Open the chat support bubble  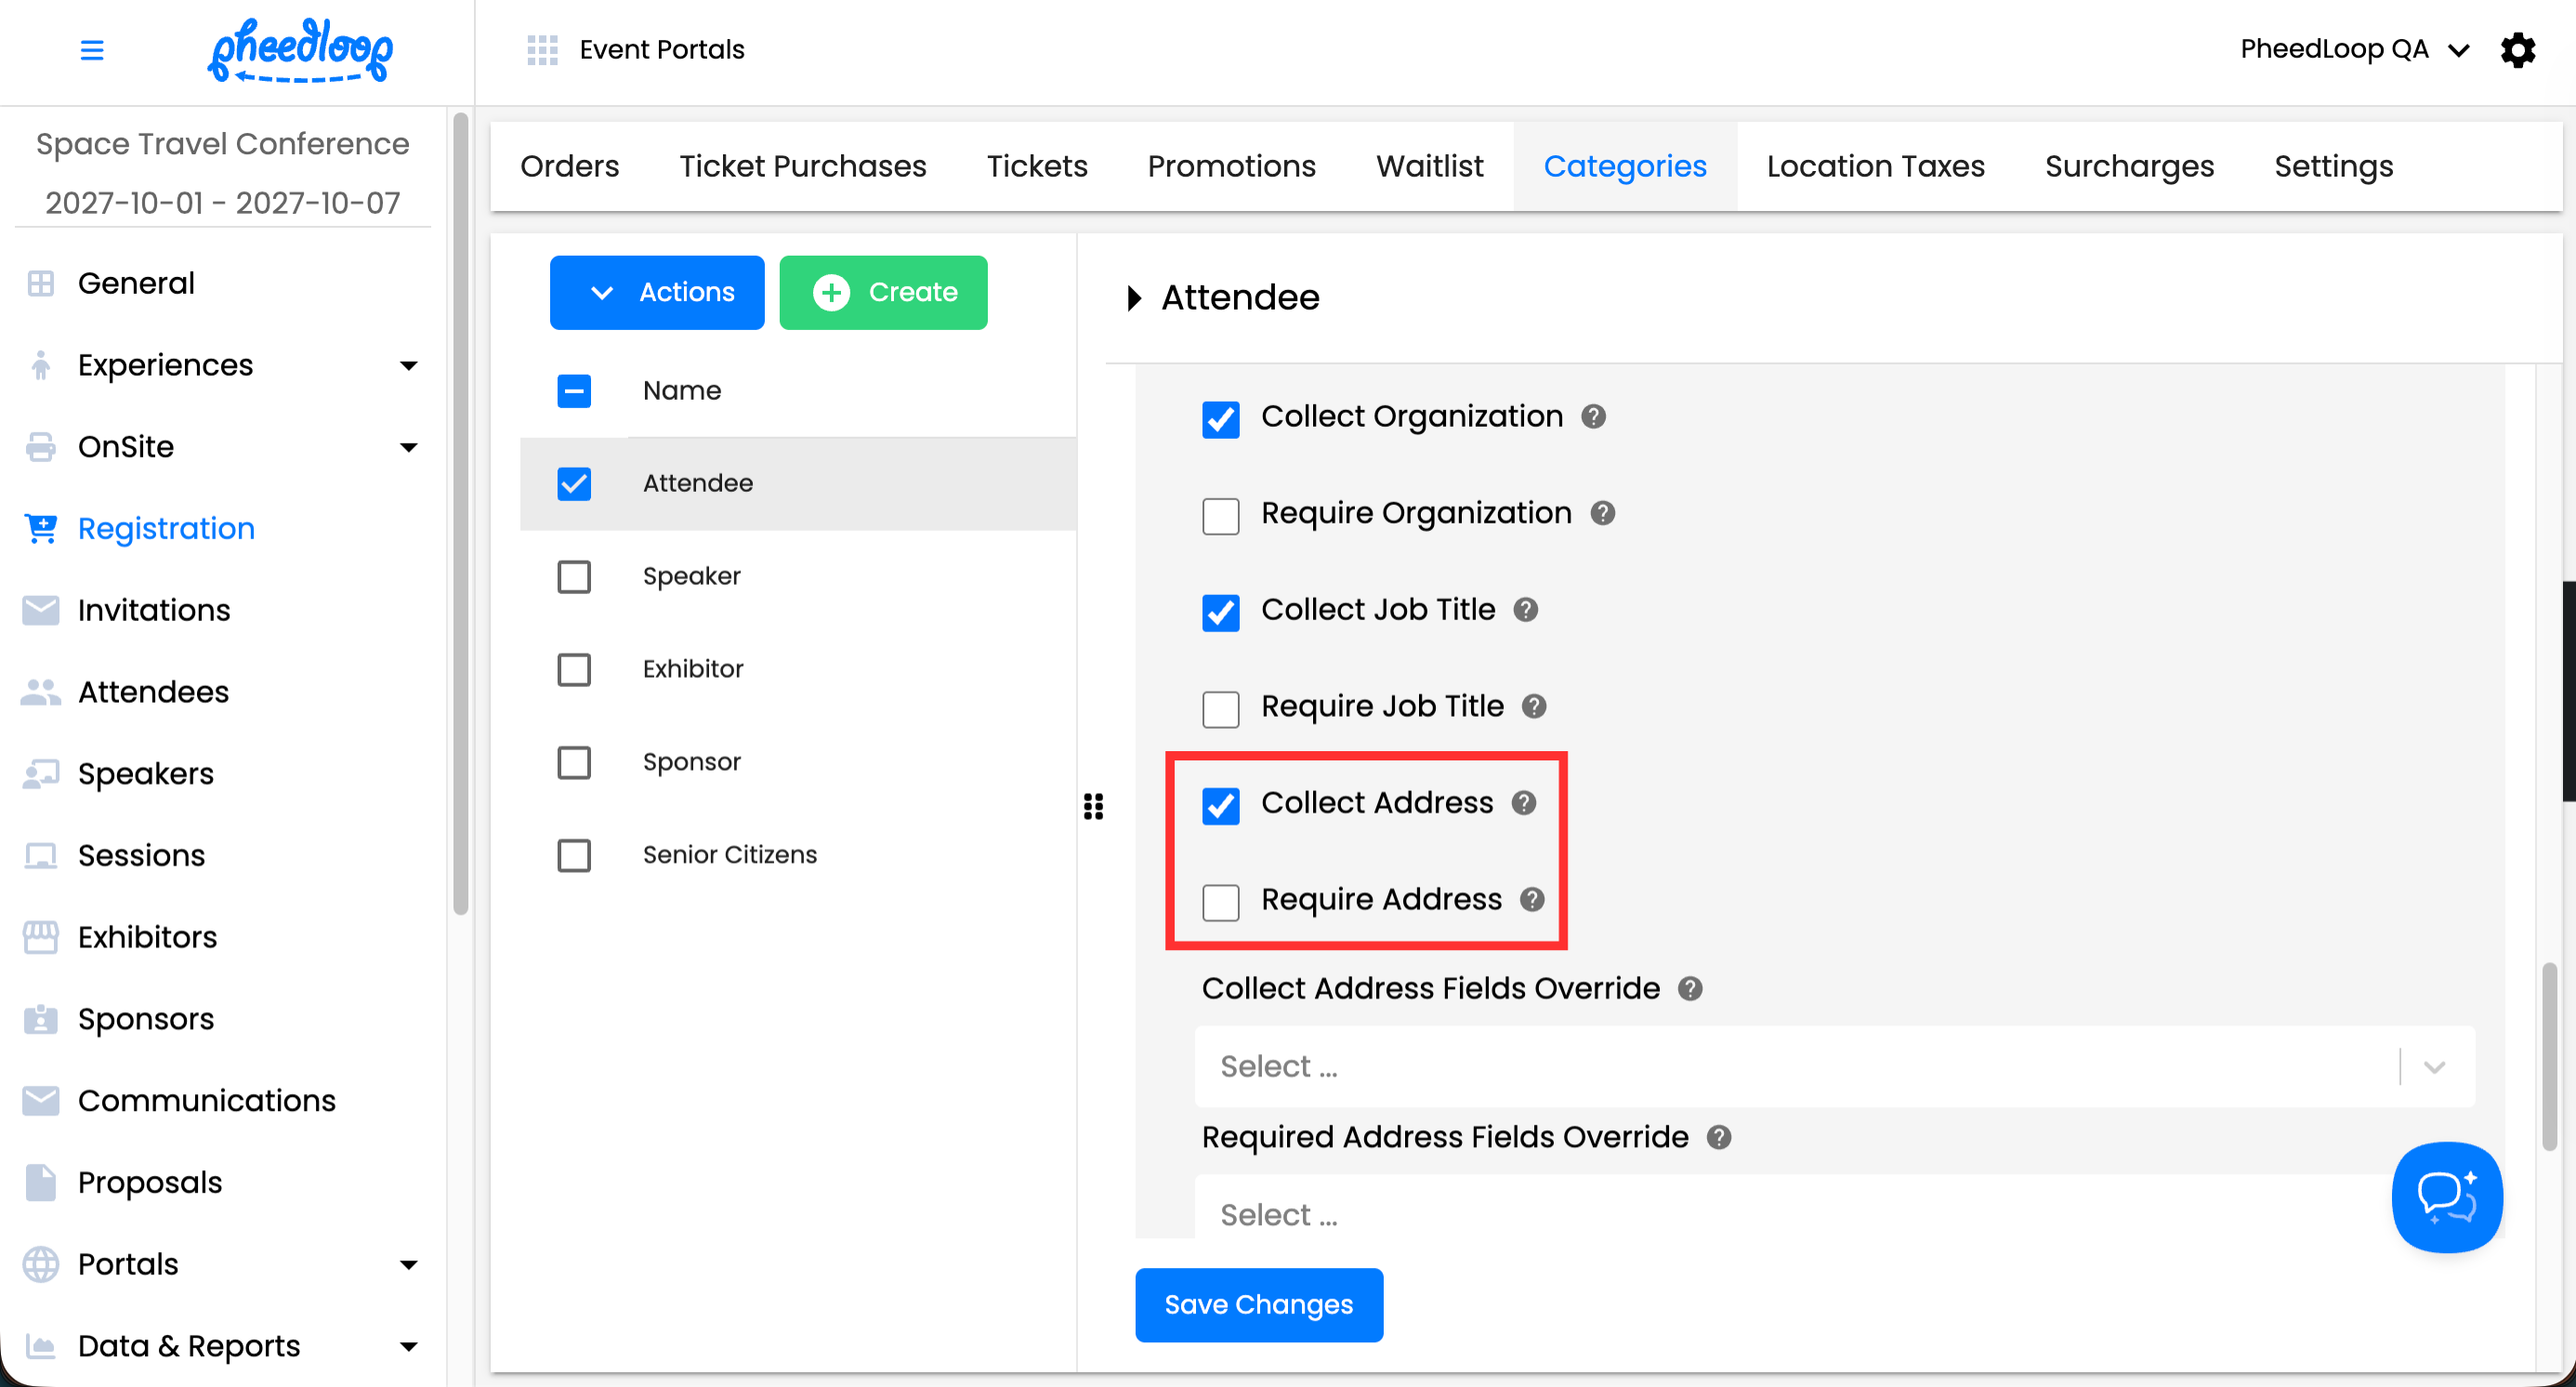pyautogui.click(x=2446, y=1196)
